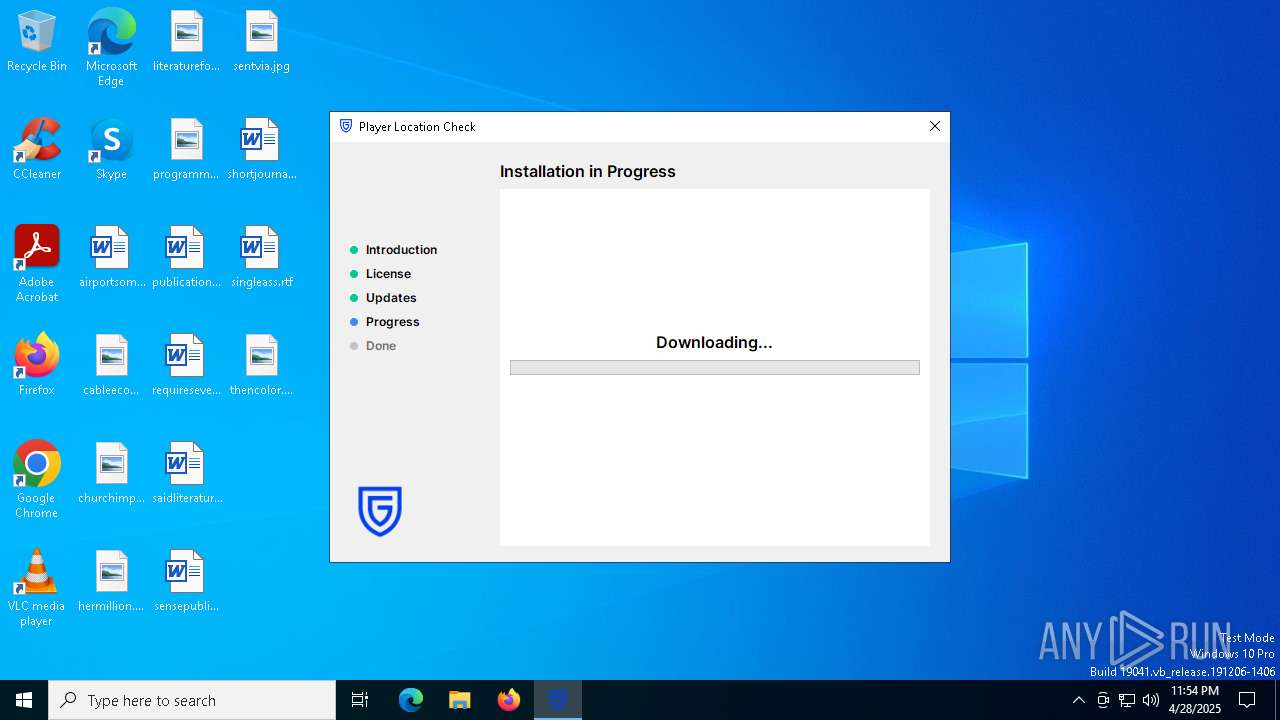1280x720 pixels.
Task: Launch Microsoft Edge from the desktop
Action: click(x=111, y=48)
